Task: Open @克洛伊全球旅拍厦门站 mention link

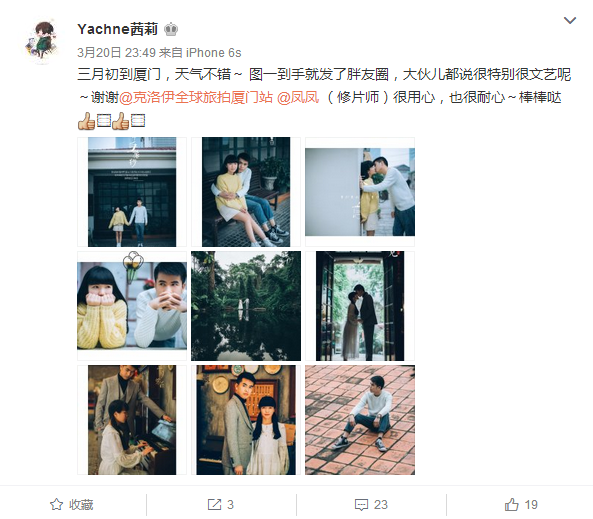Action: tap(196, 98)
